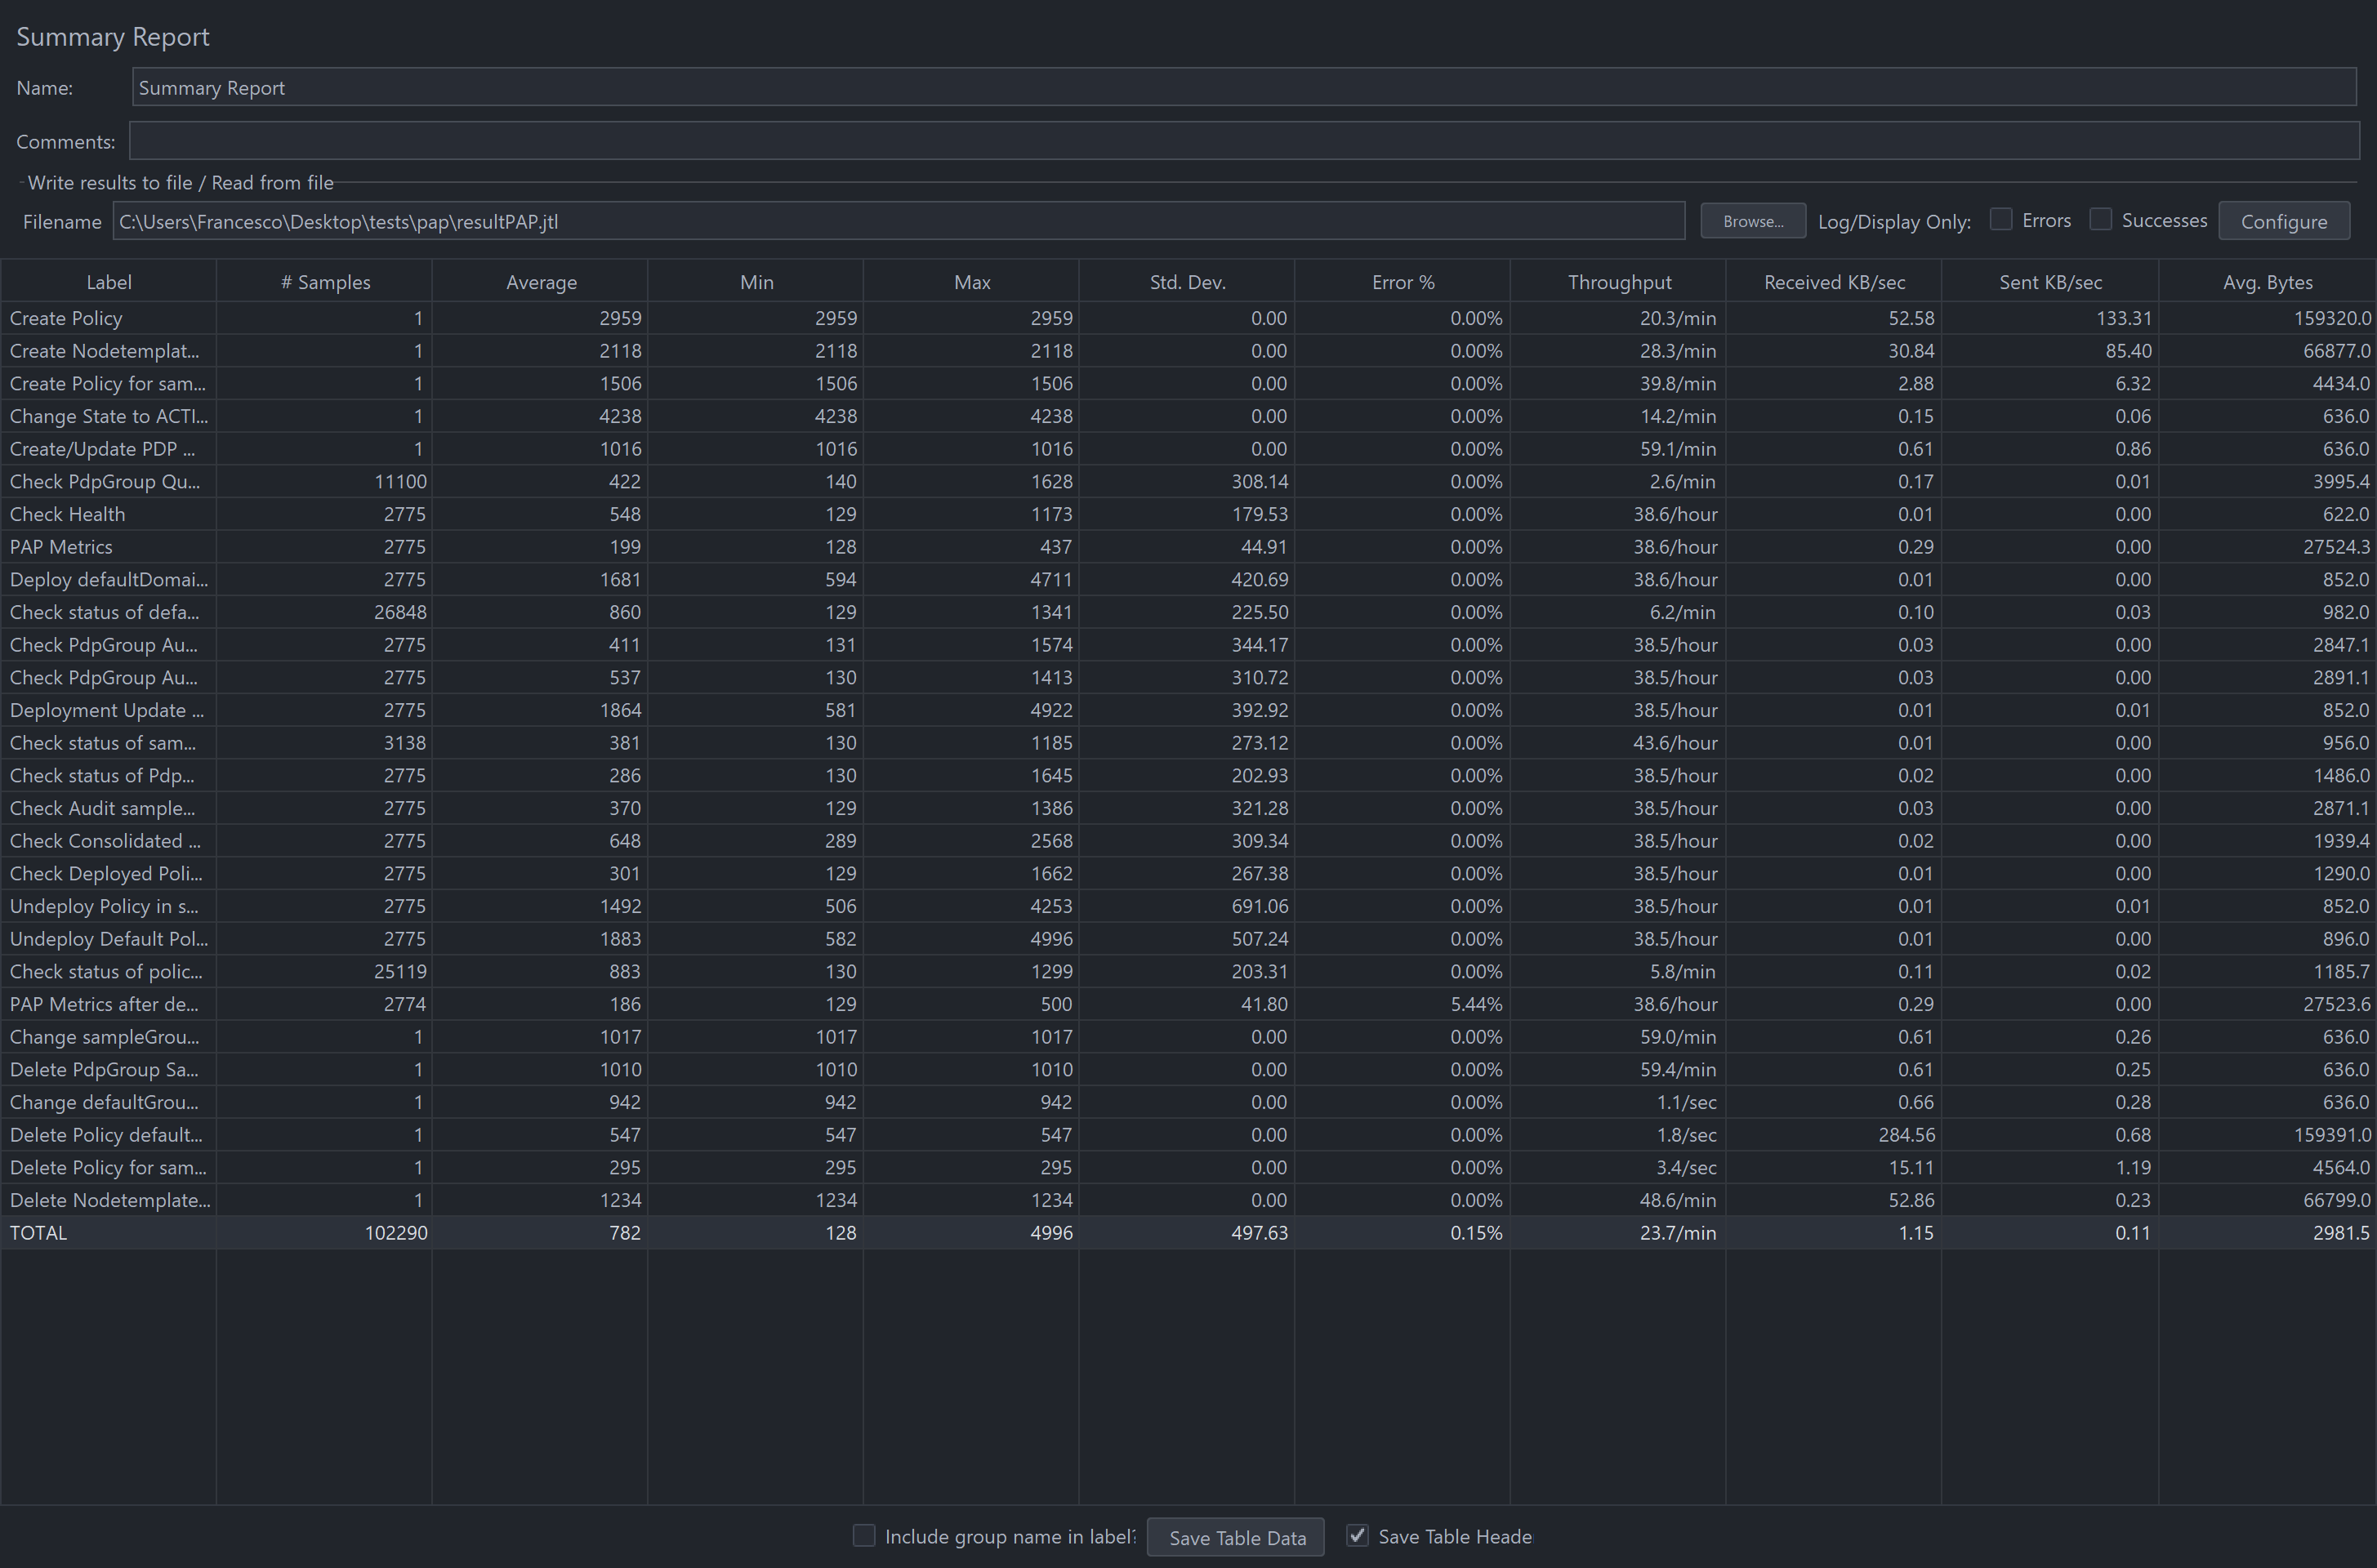Screen dimensions: 2377x1568
Task: Tick the Successes checkbox
Action: [x=2100, y=220]
